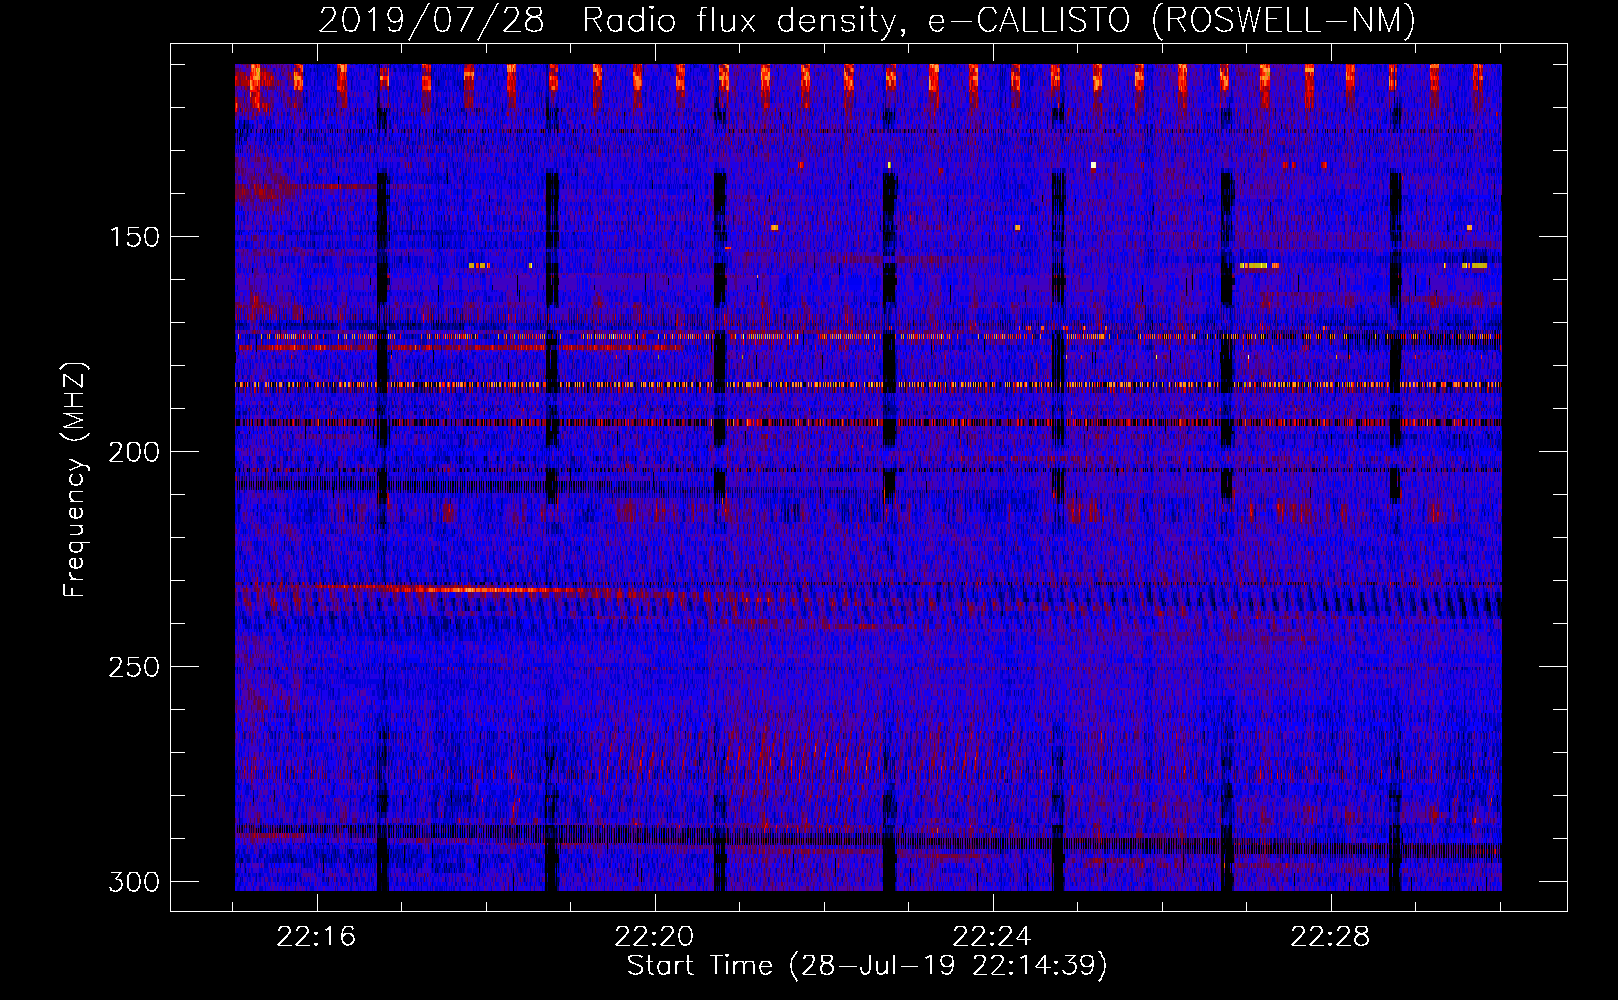Click the 150 frequency tick label
Screen dimensions: 1618x1000
(x=134, y=237)
